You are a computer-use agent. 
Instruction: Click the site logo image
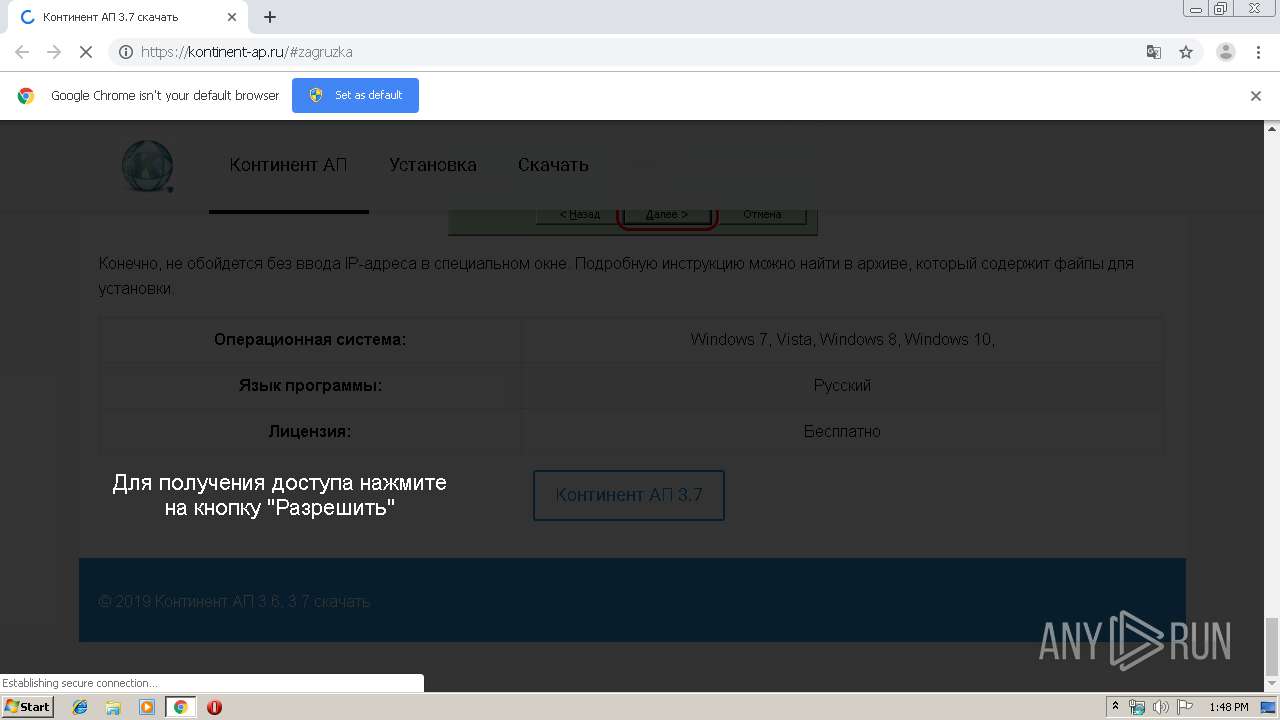point(148,166)
